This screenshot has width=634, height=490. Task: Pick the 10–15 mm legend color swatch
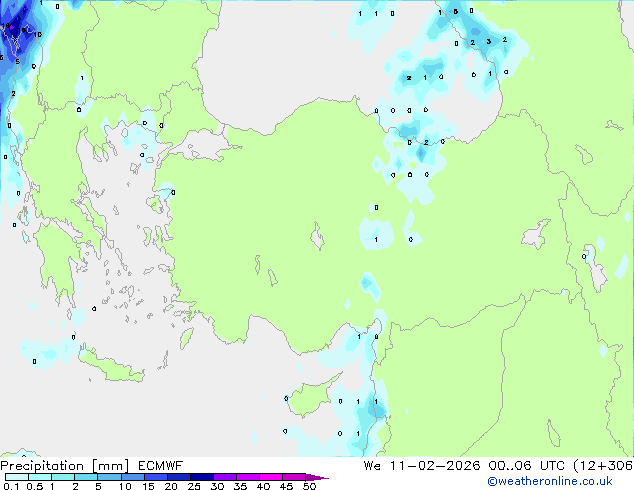[x=132, y=477]
